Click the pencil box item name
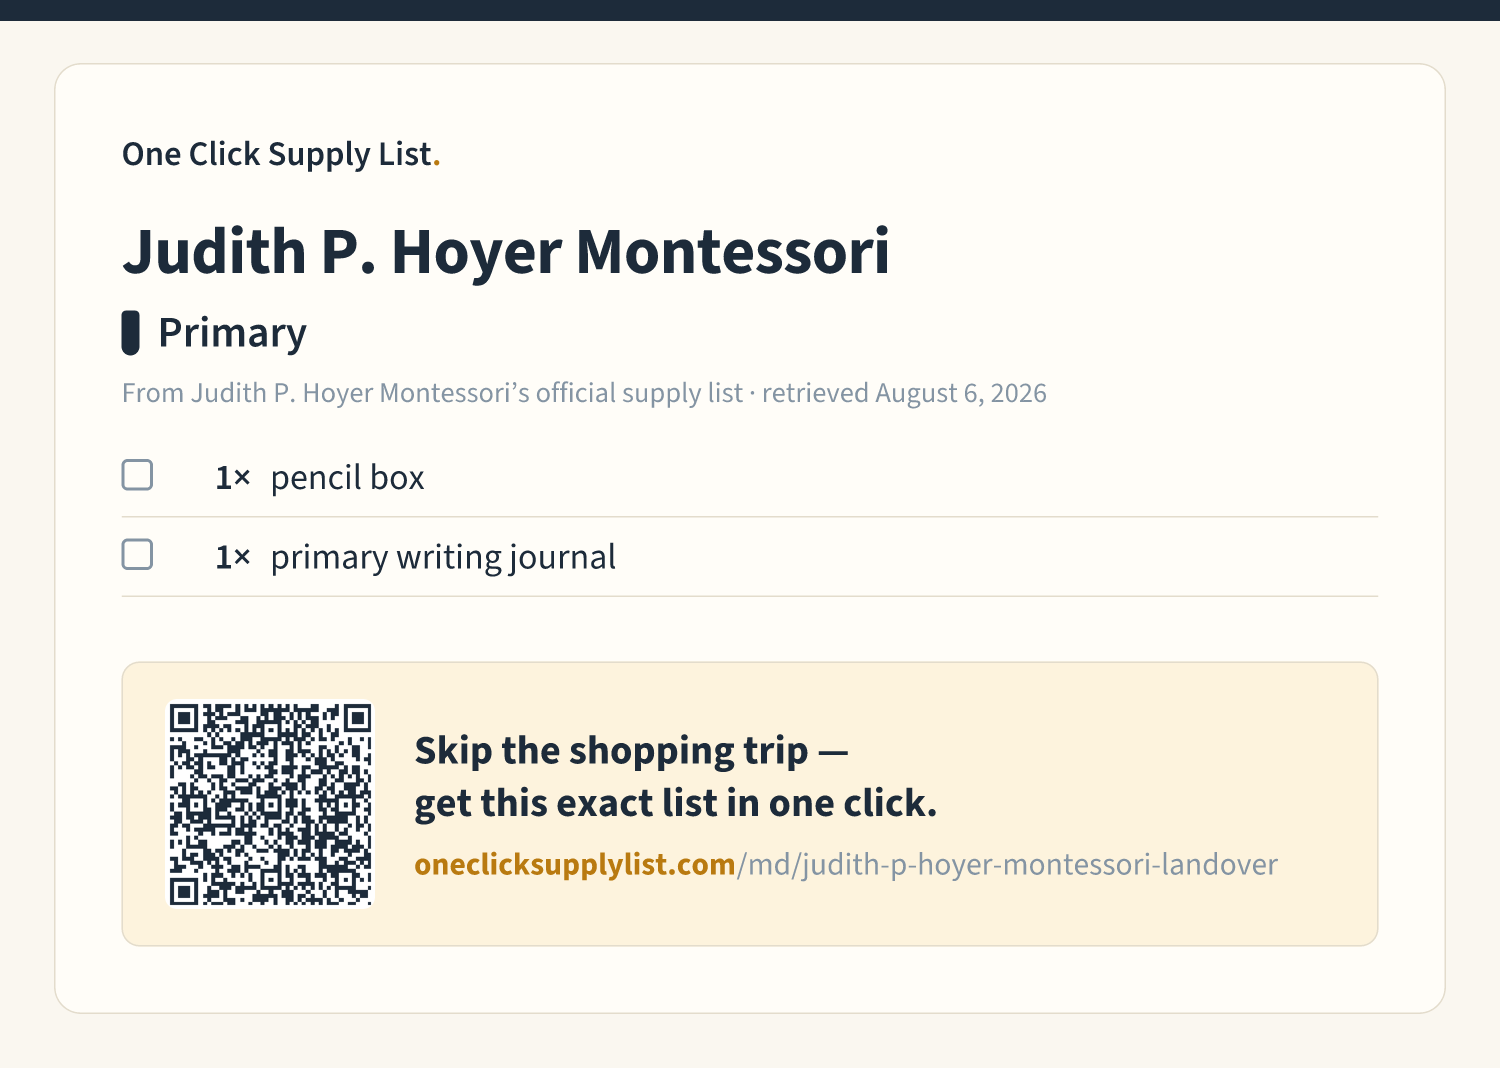Screen dimensions: 1500x1068 pyautogui.click(x=348, y=477)
